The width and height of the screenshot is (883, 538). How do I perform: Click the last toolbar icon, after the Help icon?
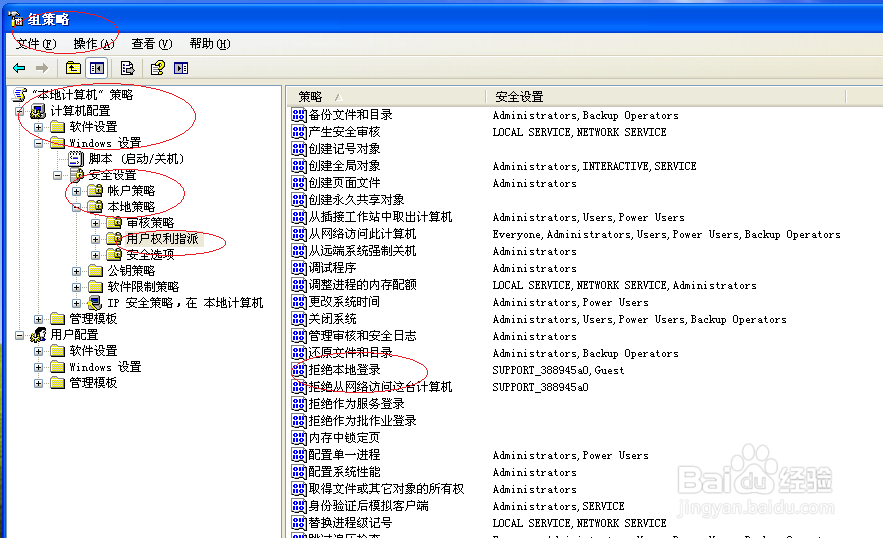click(181, 68)
